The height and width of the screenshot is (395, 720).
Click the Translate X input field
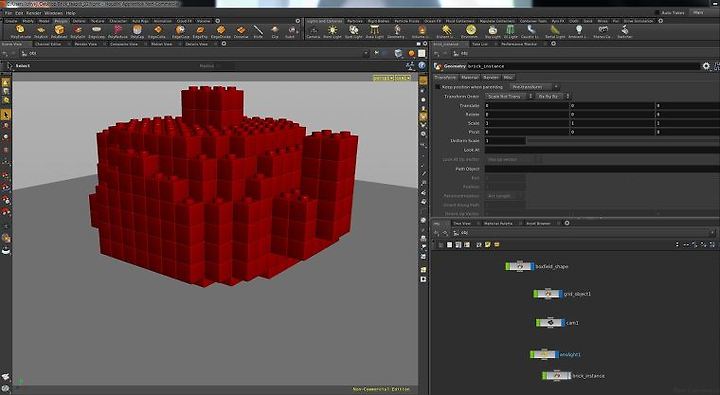click(527, 106)
